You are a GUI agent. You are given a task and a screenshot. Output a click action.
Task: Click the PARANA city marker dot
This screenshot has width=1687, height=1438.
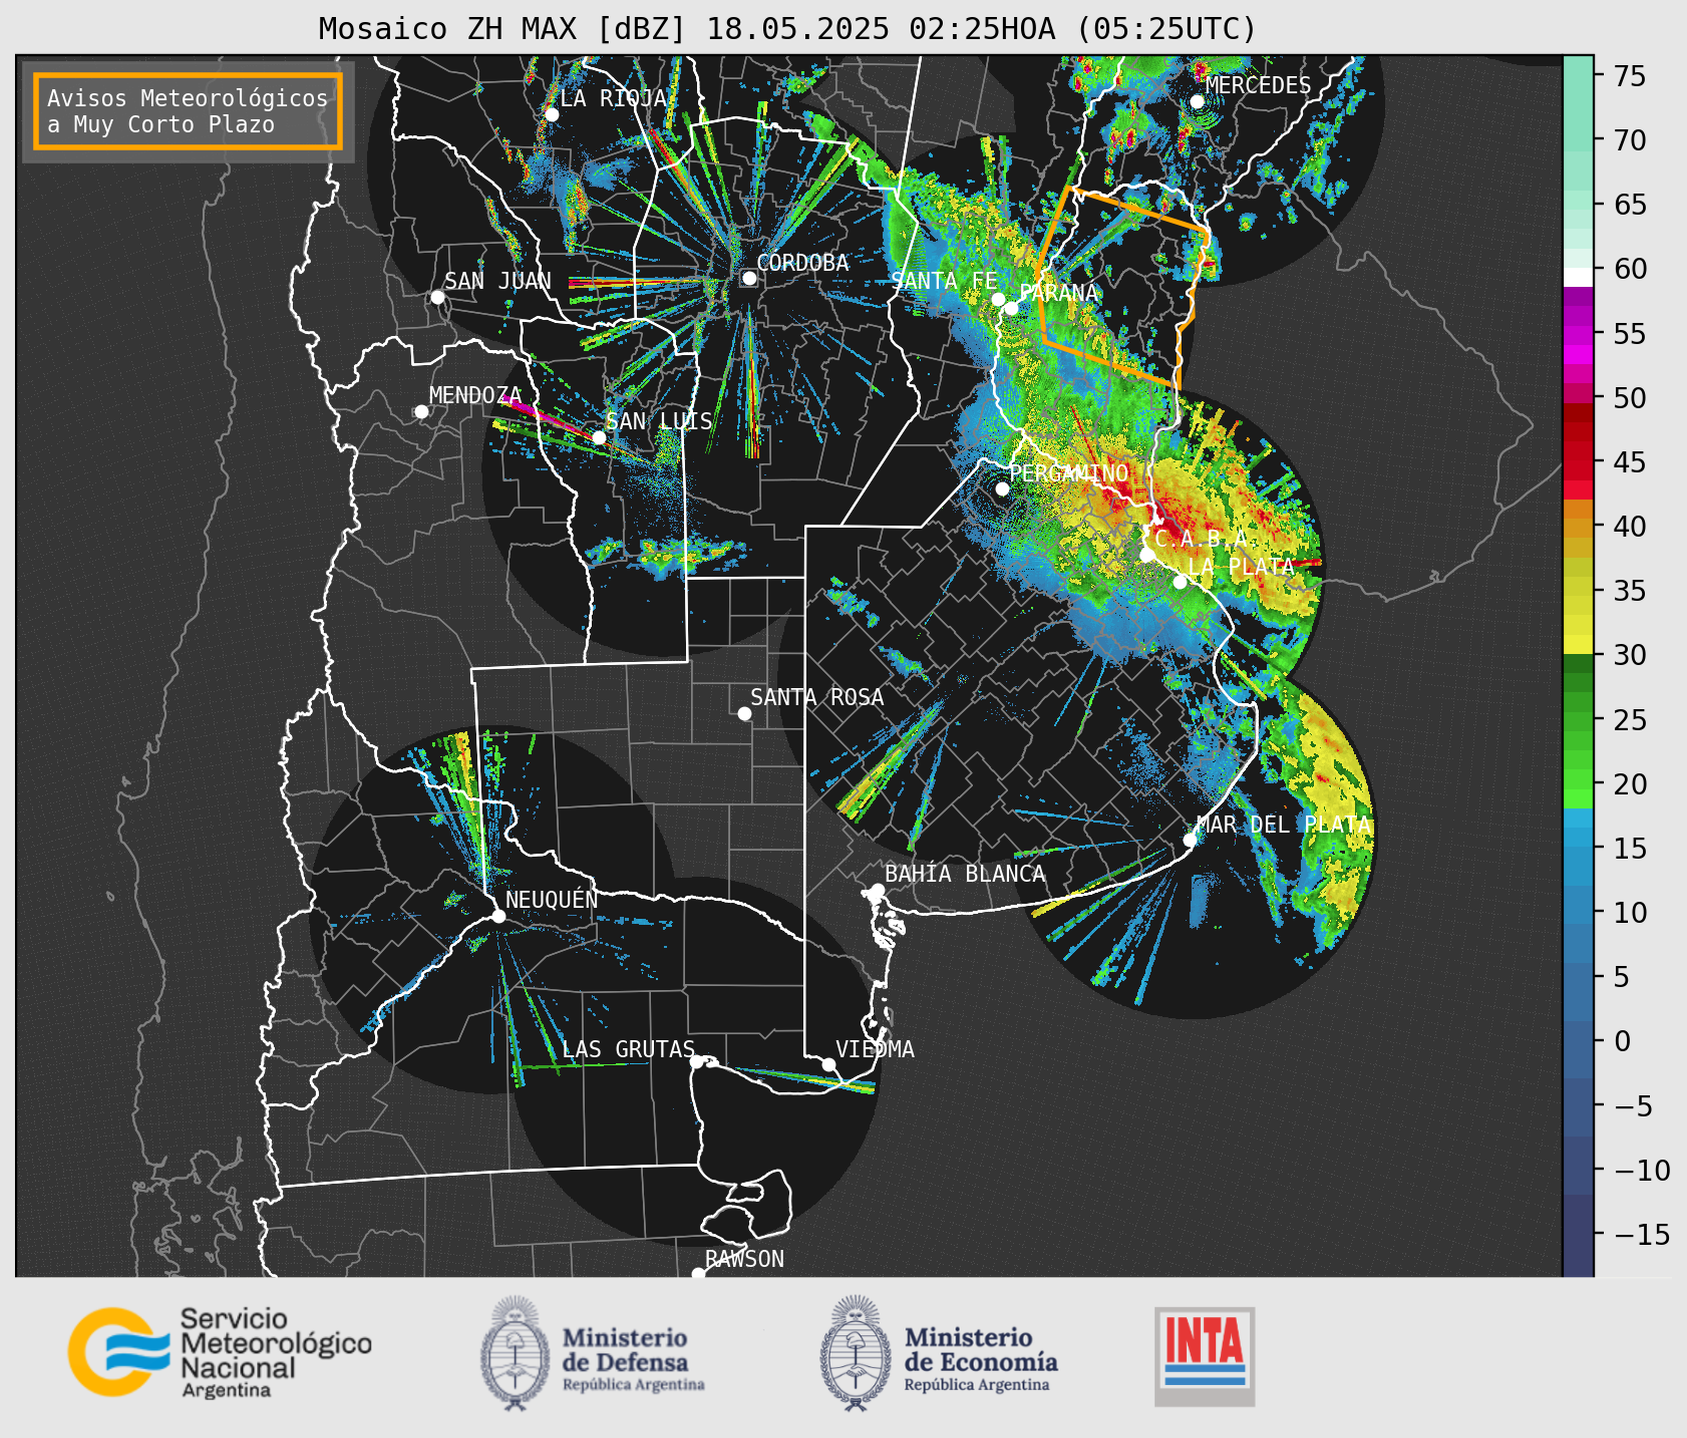pyautogui.click(x=1011, y=308)
